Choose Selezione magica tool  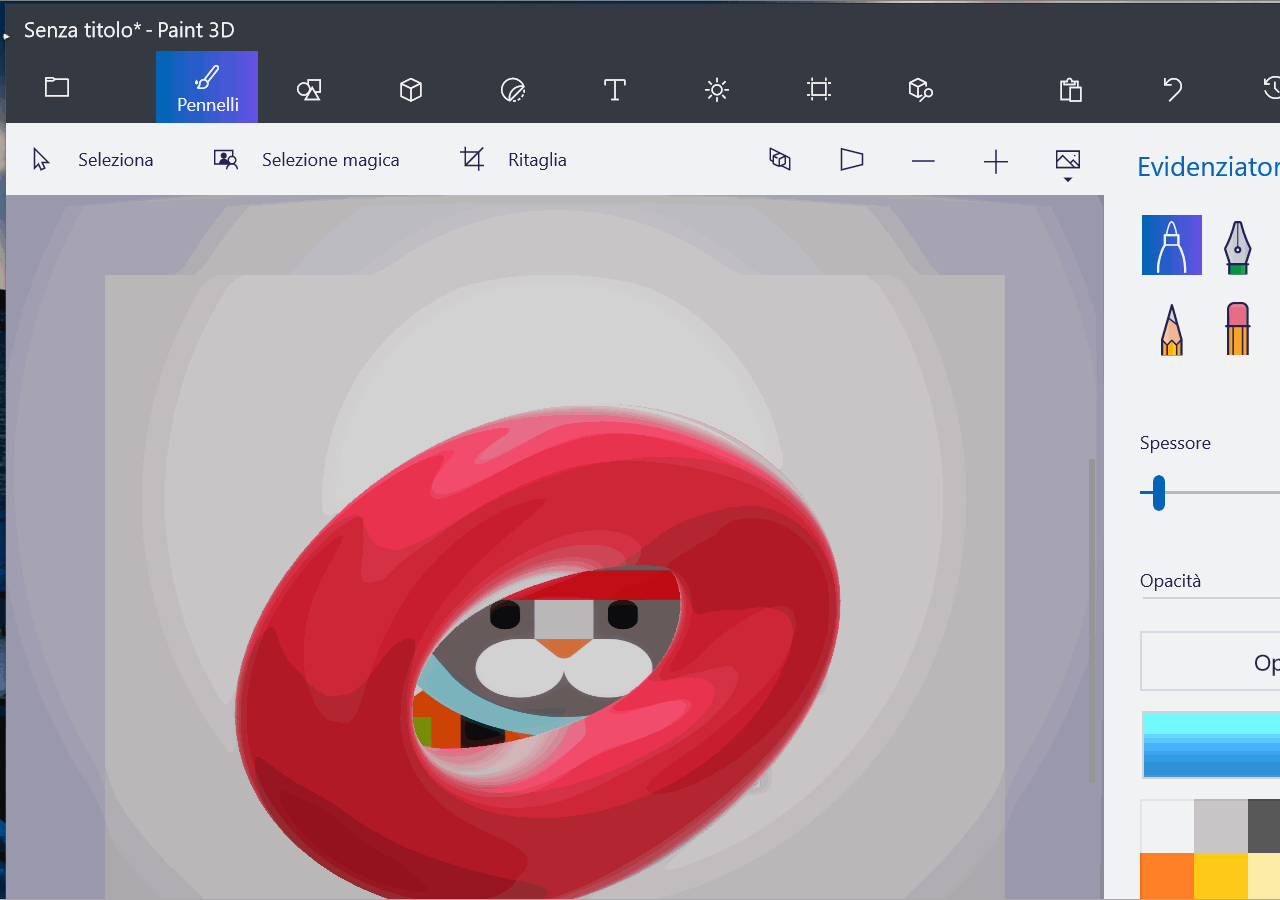click(306, 160)
